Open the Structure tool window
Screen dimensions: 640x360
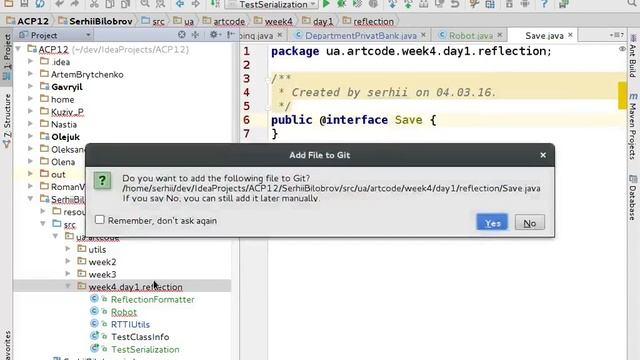[x=7, y=120]
